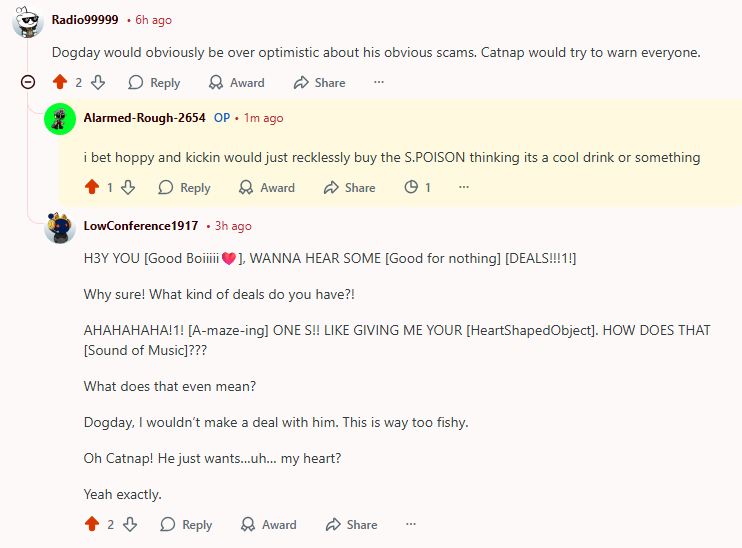Collapse the Radio99999 comment thread
This screenshot has width=742, height=548.
[28, 83]
